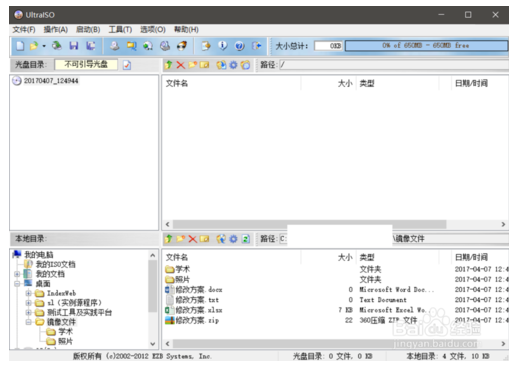The width and height of the screenshot is (518, 371).
Task: Create a new ISO with New icon
Action: (20, 46)
